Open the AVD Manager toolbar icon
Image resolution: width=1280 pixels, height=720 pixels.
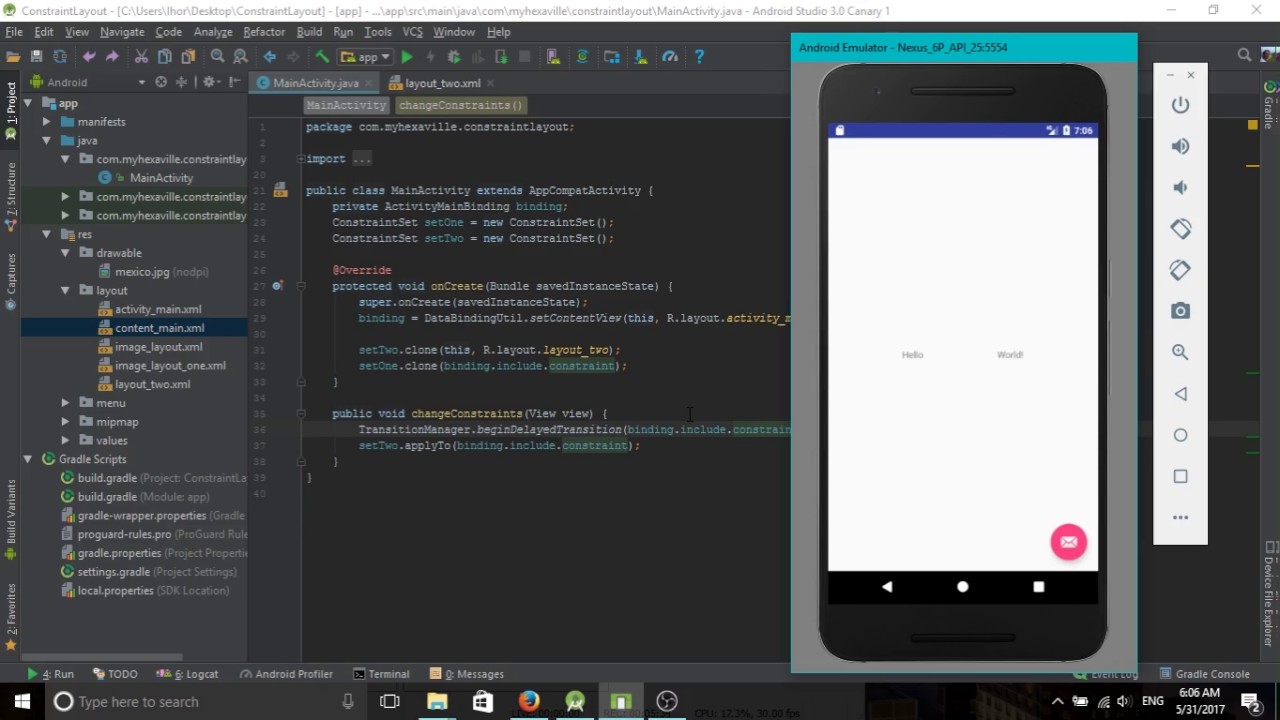[553, 57]
